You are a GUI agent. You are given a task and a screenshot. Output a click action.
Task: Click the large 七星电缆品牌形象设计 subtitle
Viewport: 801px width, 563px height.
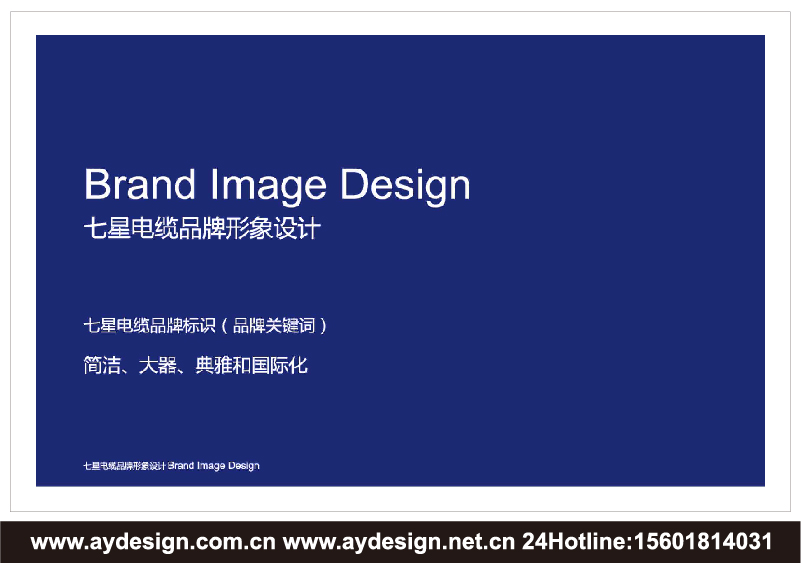(202, 228)
